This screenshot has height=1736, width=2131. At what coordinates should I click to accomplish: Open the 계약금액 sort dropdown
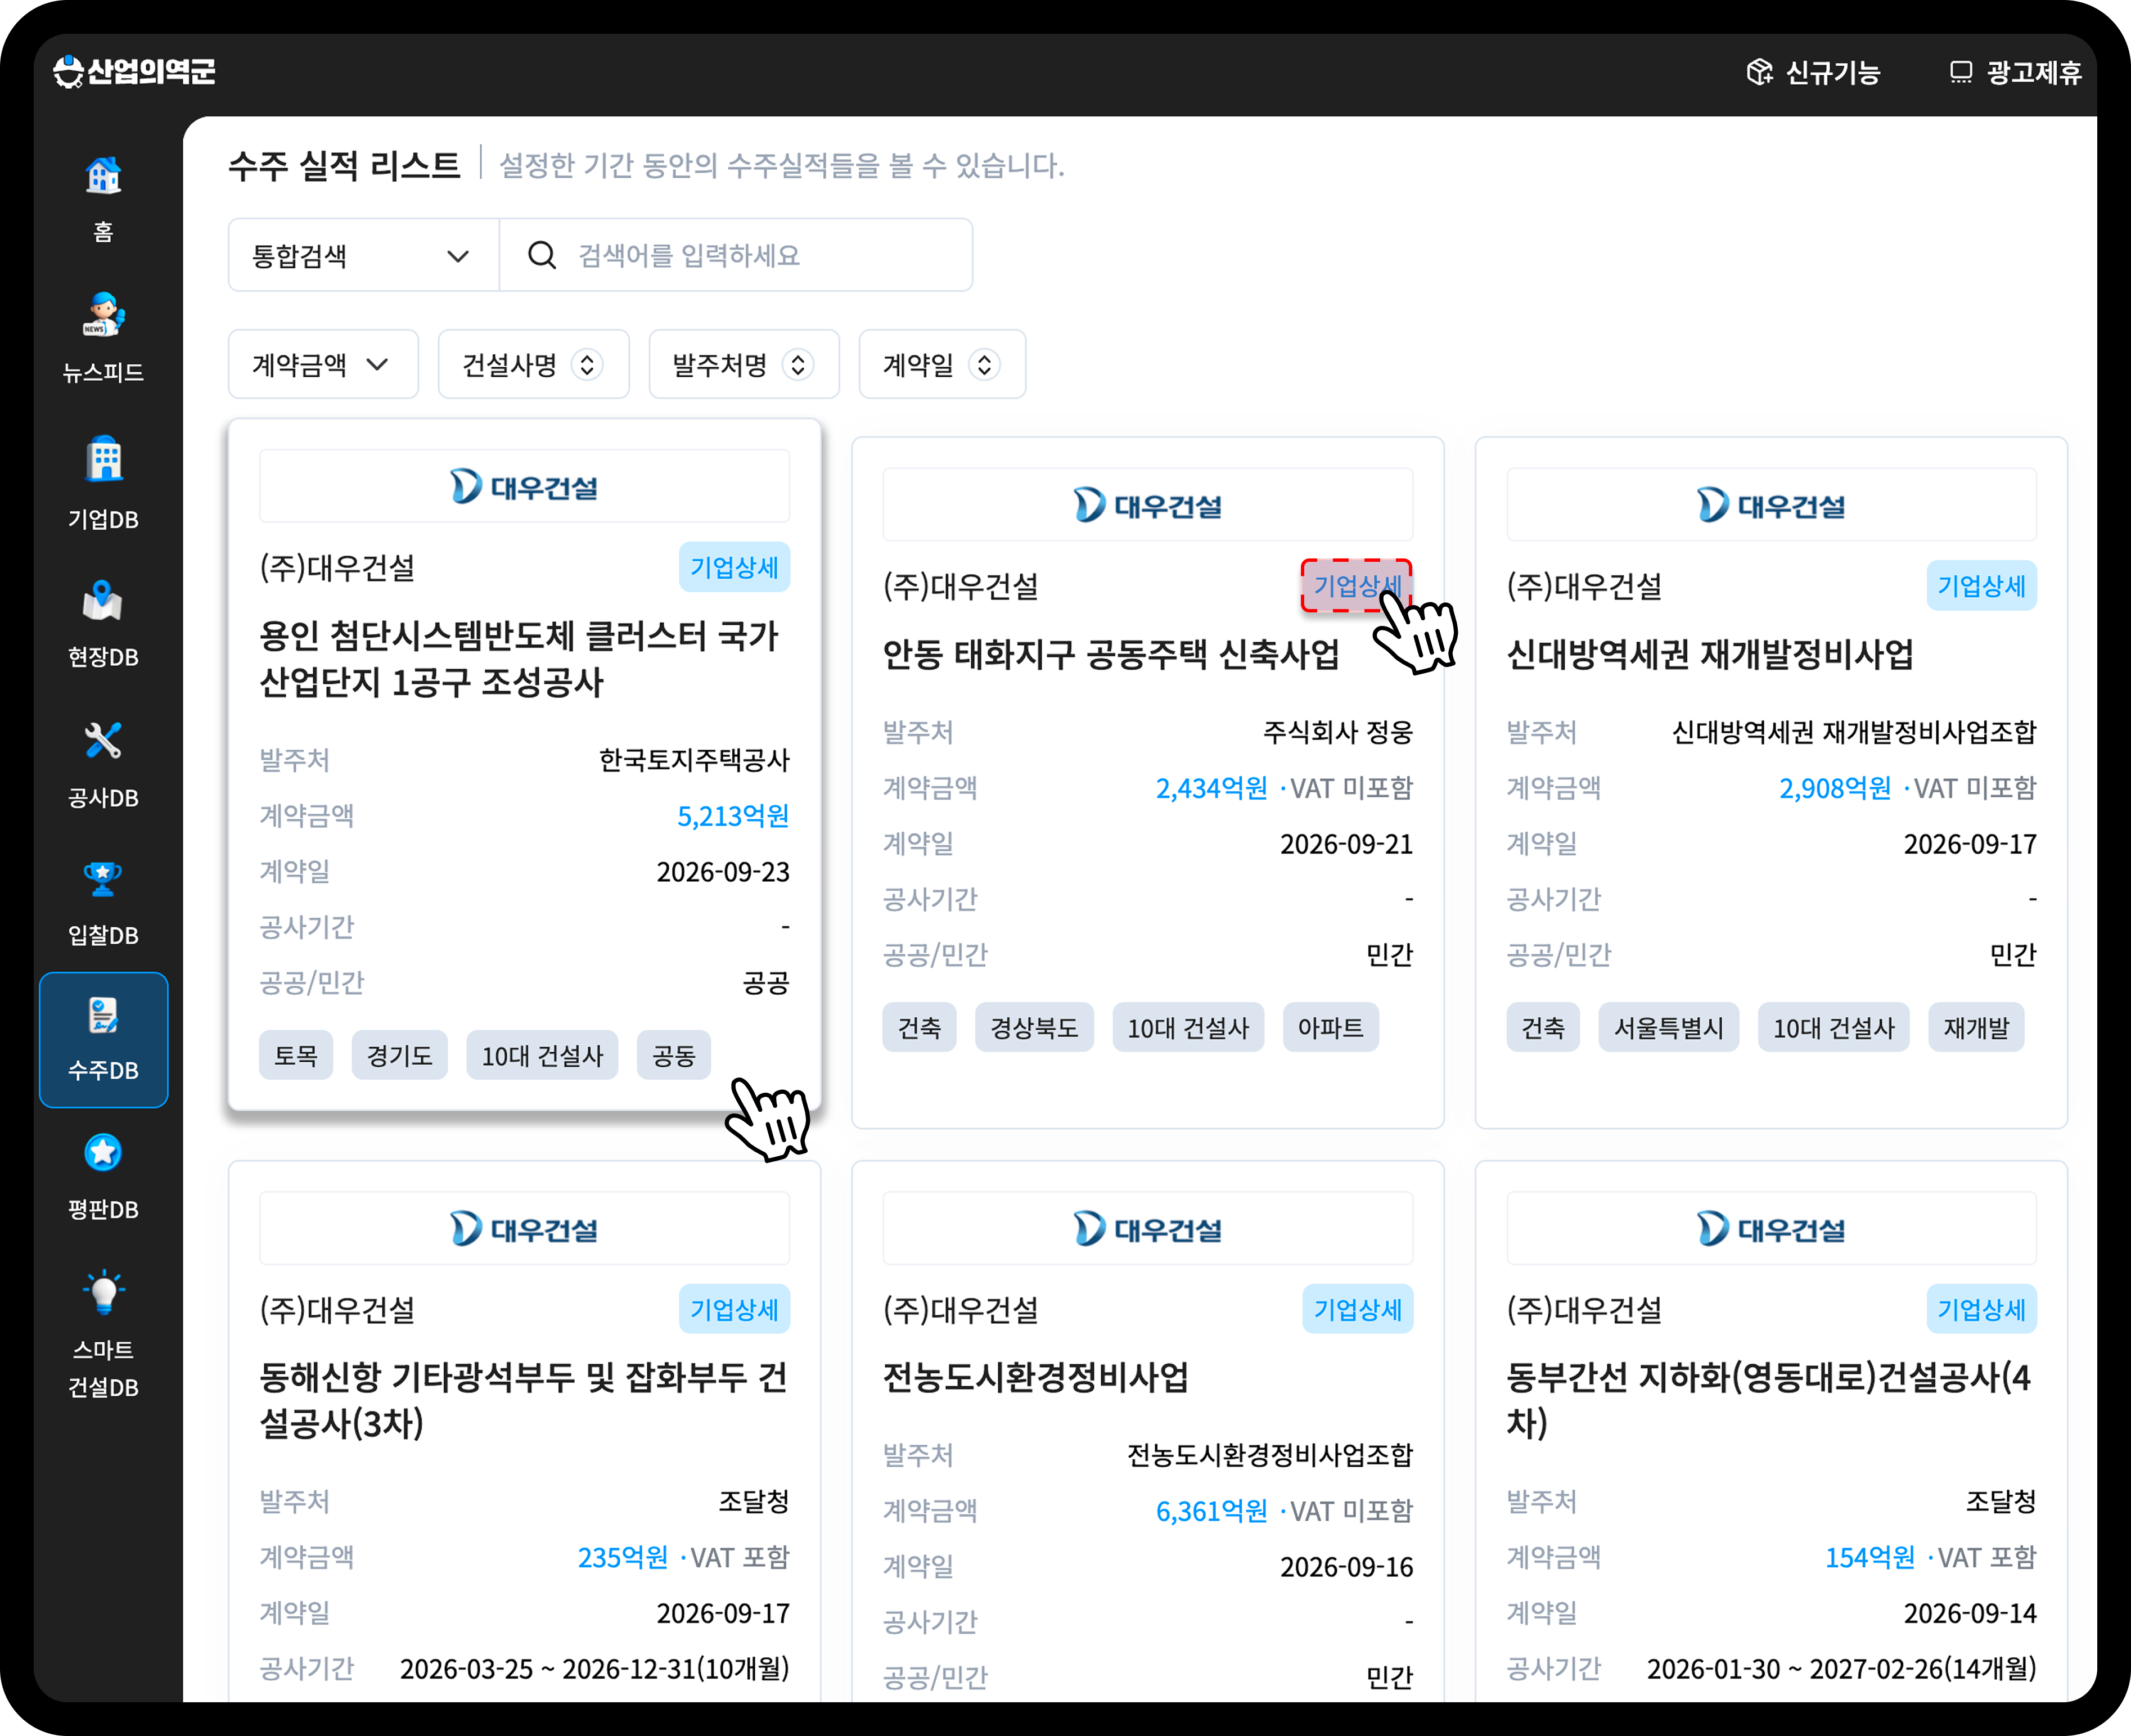[323, 365]
